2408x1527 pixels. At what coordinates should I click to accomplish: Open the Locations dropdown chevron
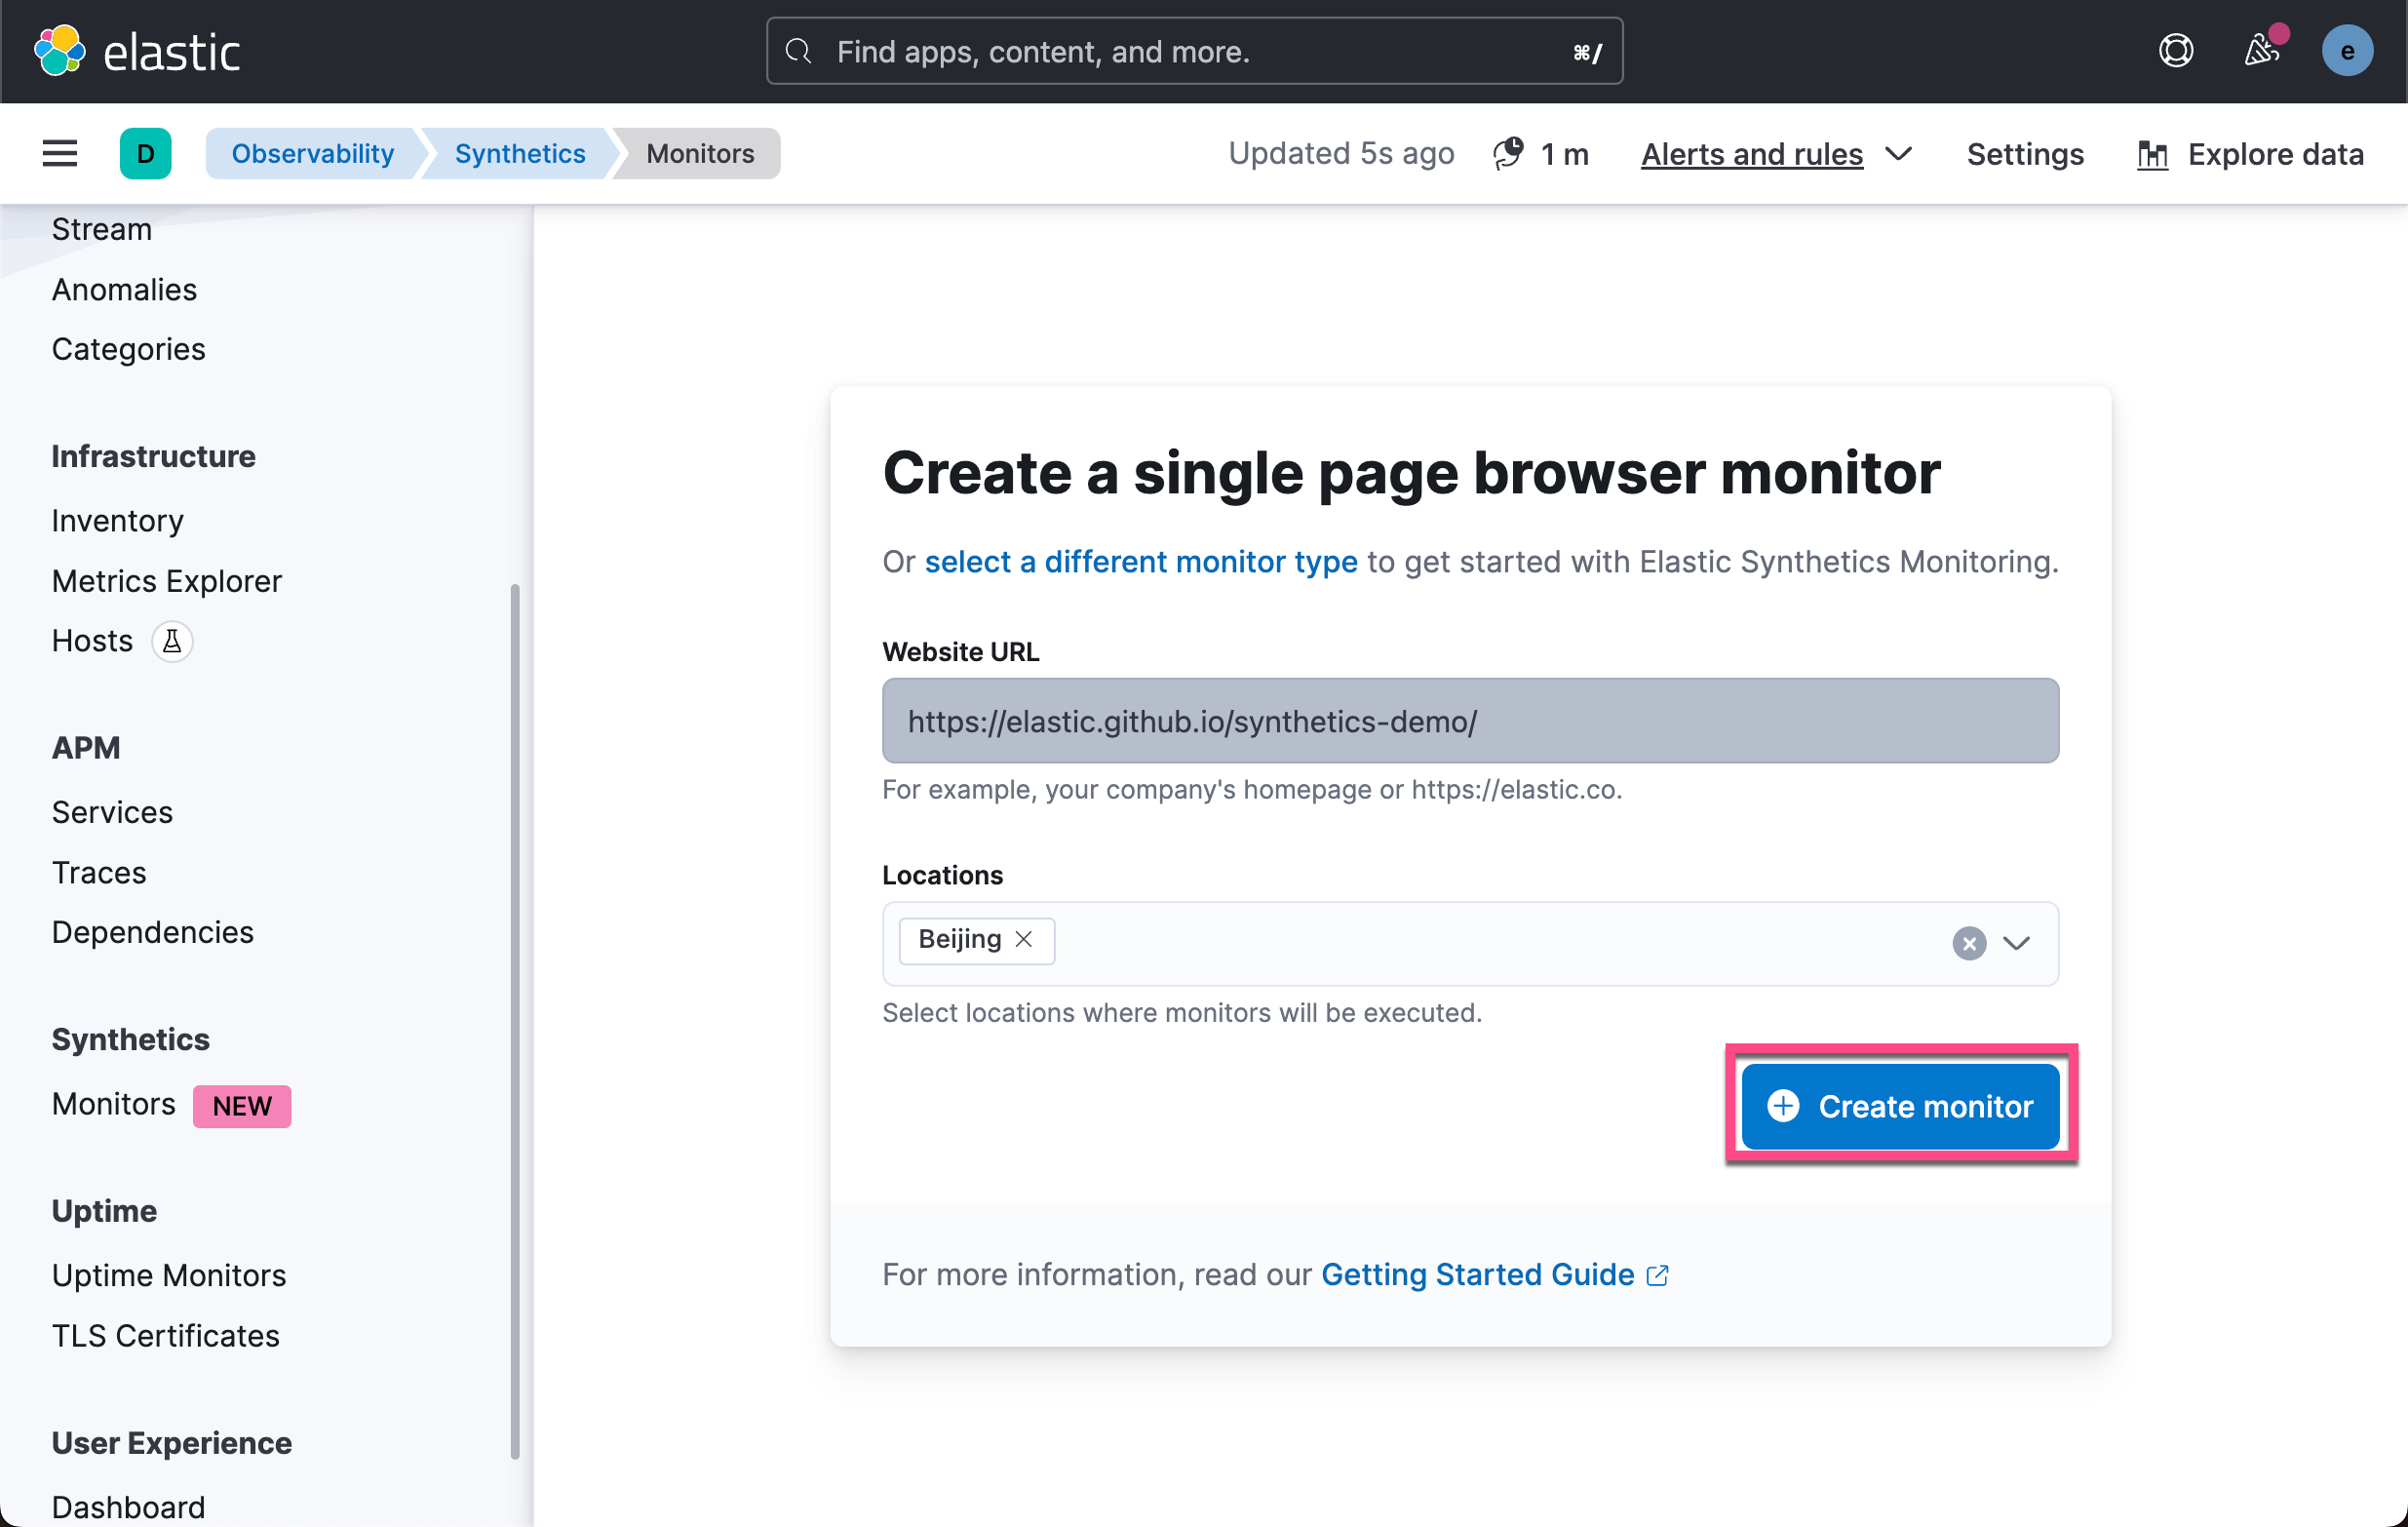(2017, 943)
